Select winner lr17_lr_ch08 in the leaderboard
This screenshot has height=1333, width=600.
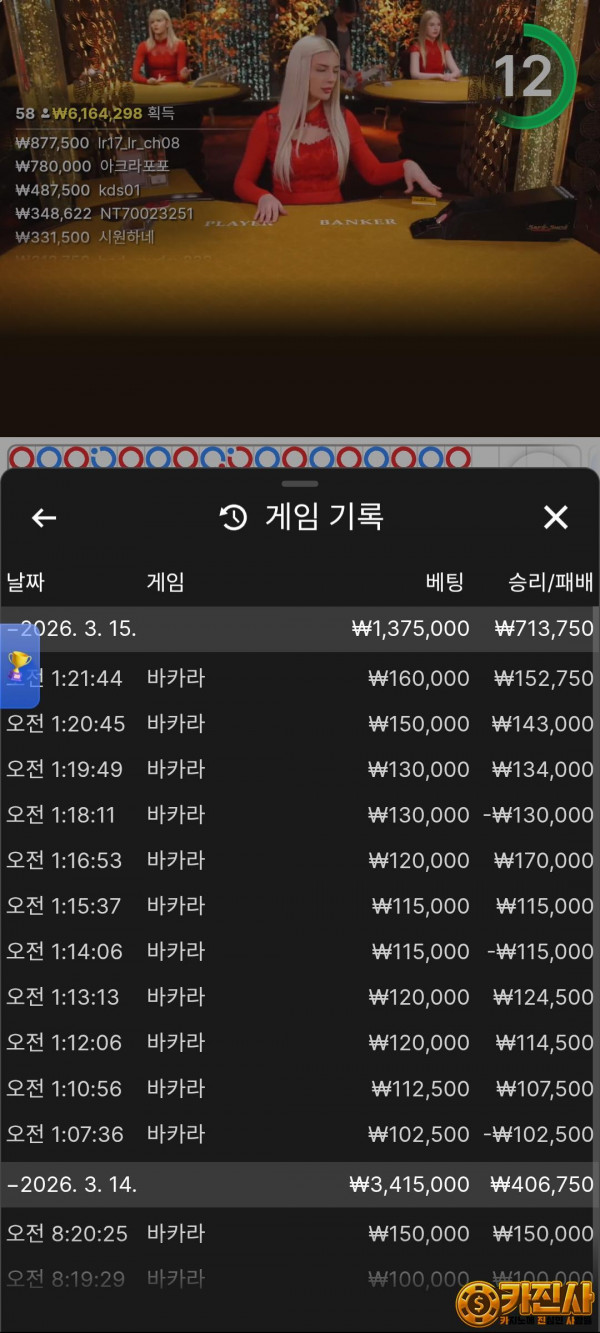[138, 143]
